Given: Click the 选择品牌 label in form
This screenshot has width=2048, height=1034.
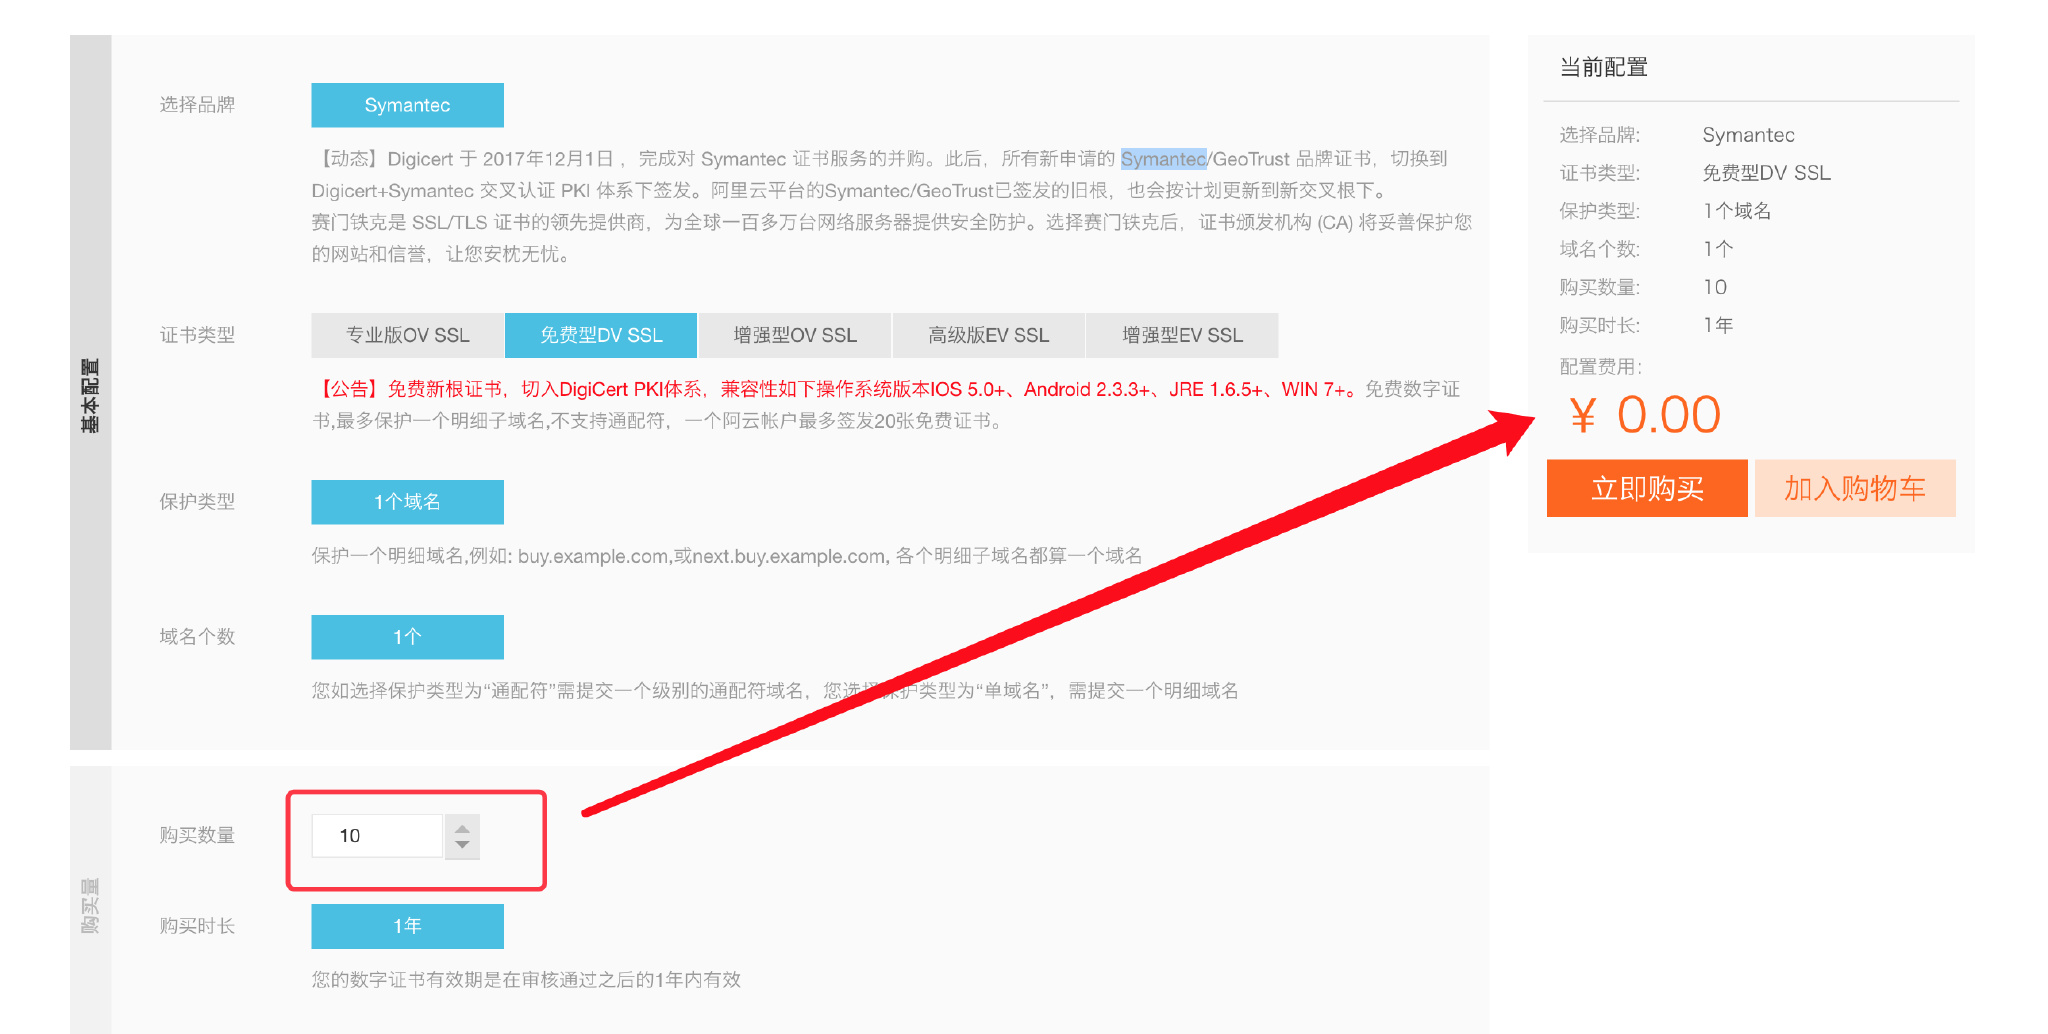Looking at the screenshot, I should click(x=197, y=105).
